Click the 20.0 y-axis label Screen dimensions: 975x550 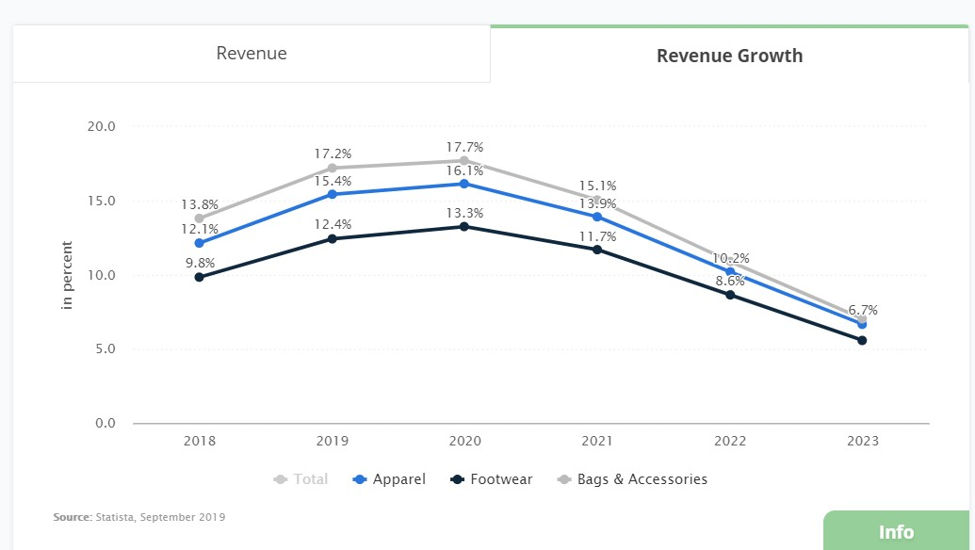click(x=101, y=126)
